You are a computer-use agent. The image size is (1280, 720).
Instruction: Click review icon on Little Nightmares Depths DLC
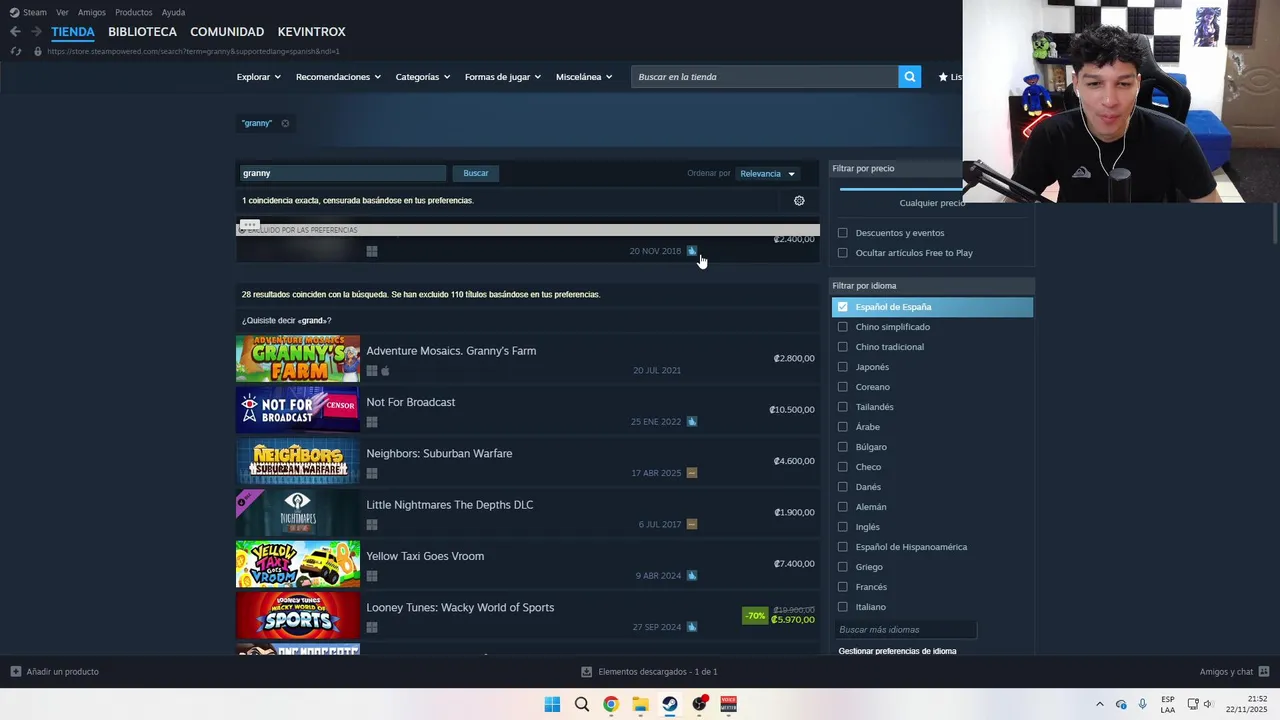coord(692,524)
